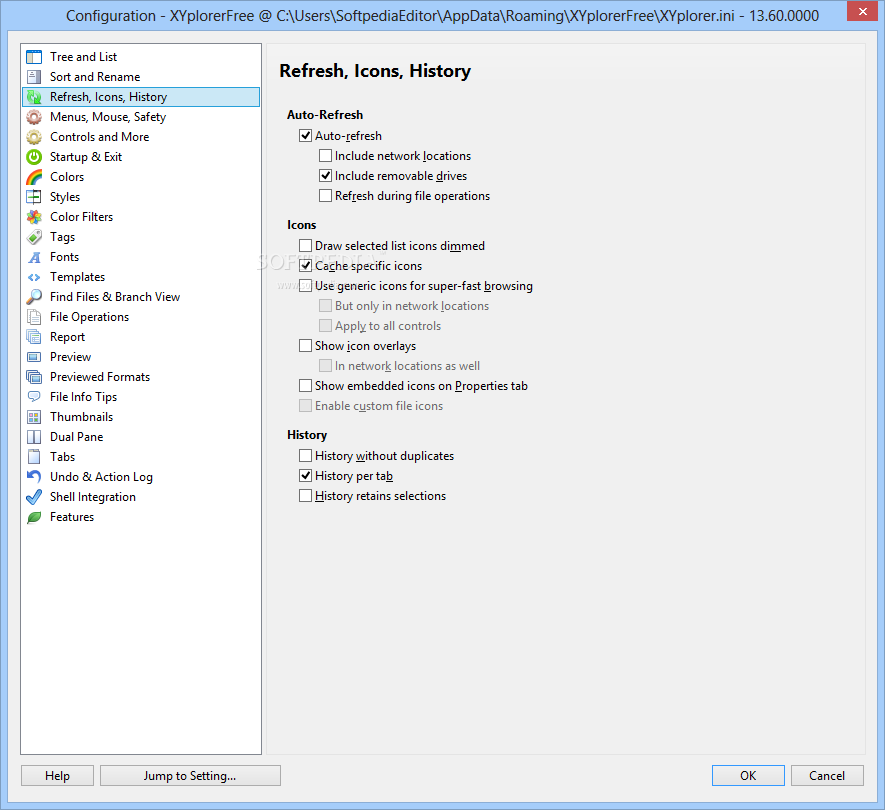Open the Help button
The width and height of the screenshot is (885, 810).
coord(58,776)
